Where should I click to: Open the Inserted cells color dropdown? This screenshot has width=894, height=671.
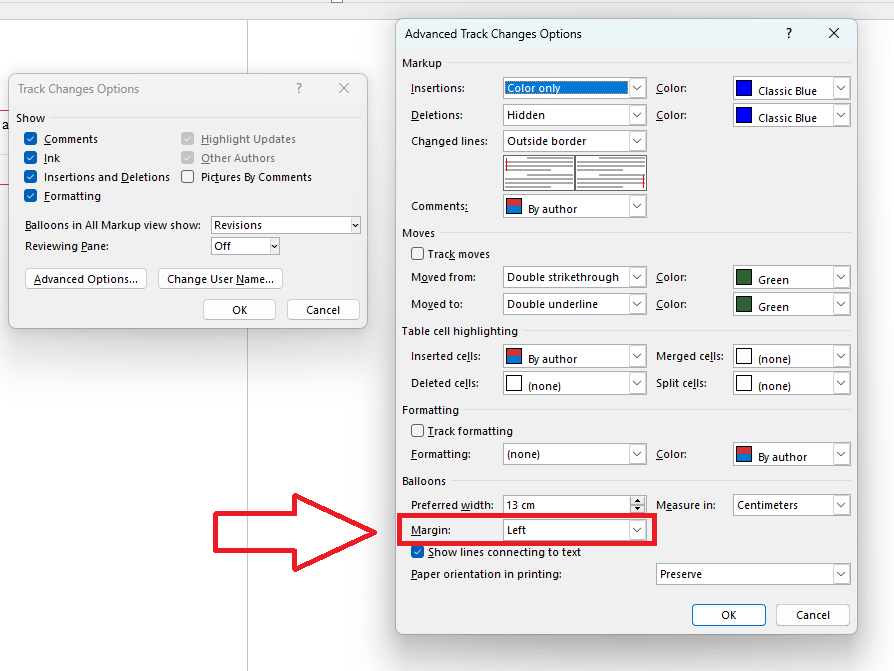click(575, 356)
